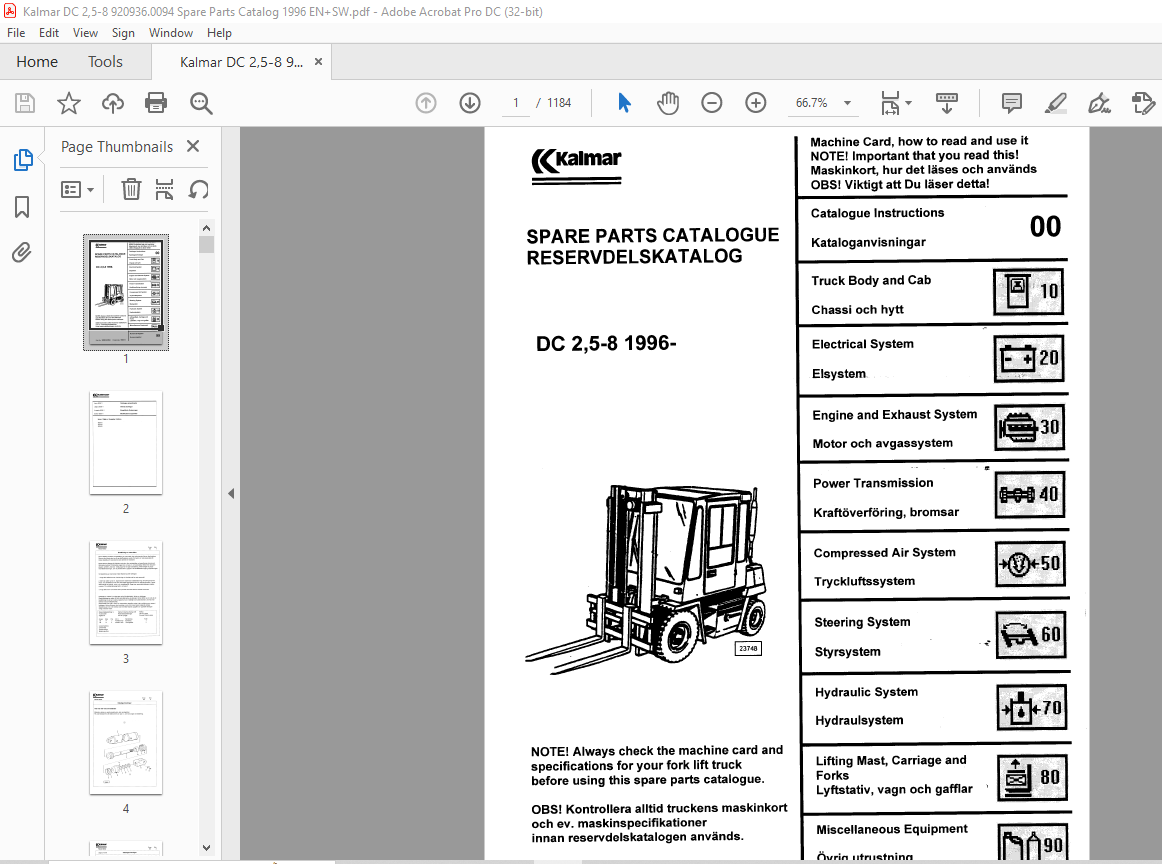This screenshot has width=1162, height=864.
Task: Switch to the Tools tab
Action: [105, 62]
